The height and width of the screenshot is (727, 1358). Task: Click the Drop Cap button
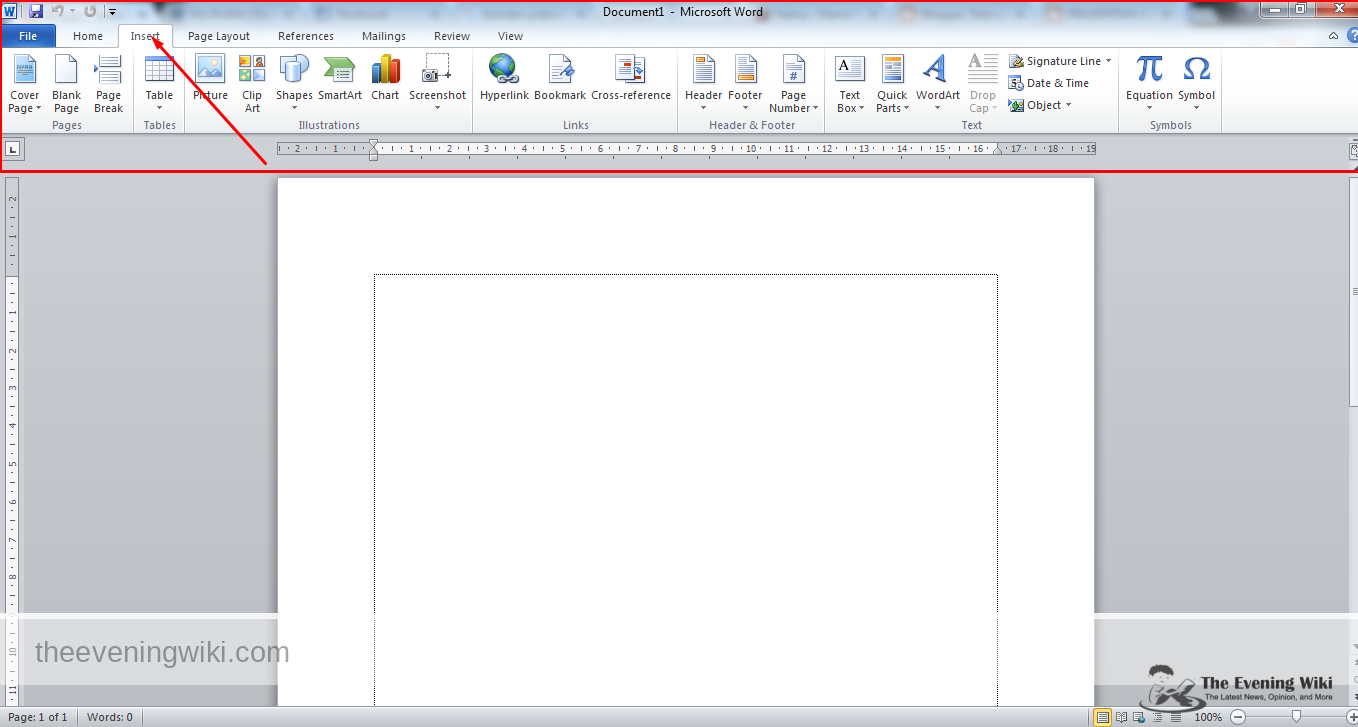[982, 84]
